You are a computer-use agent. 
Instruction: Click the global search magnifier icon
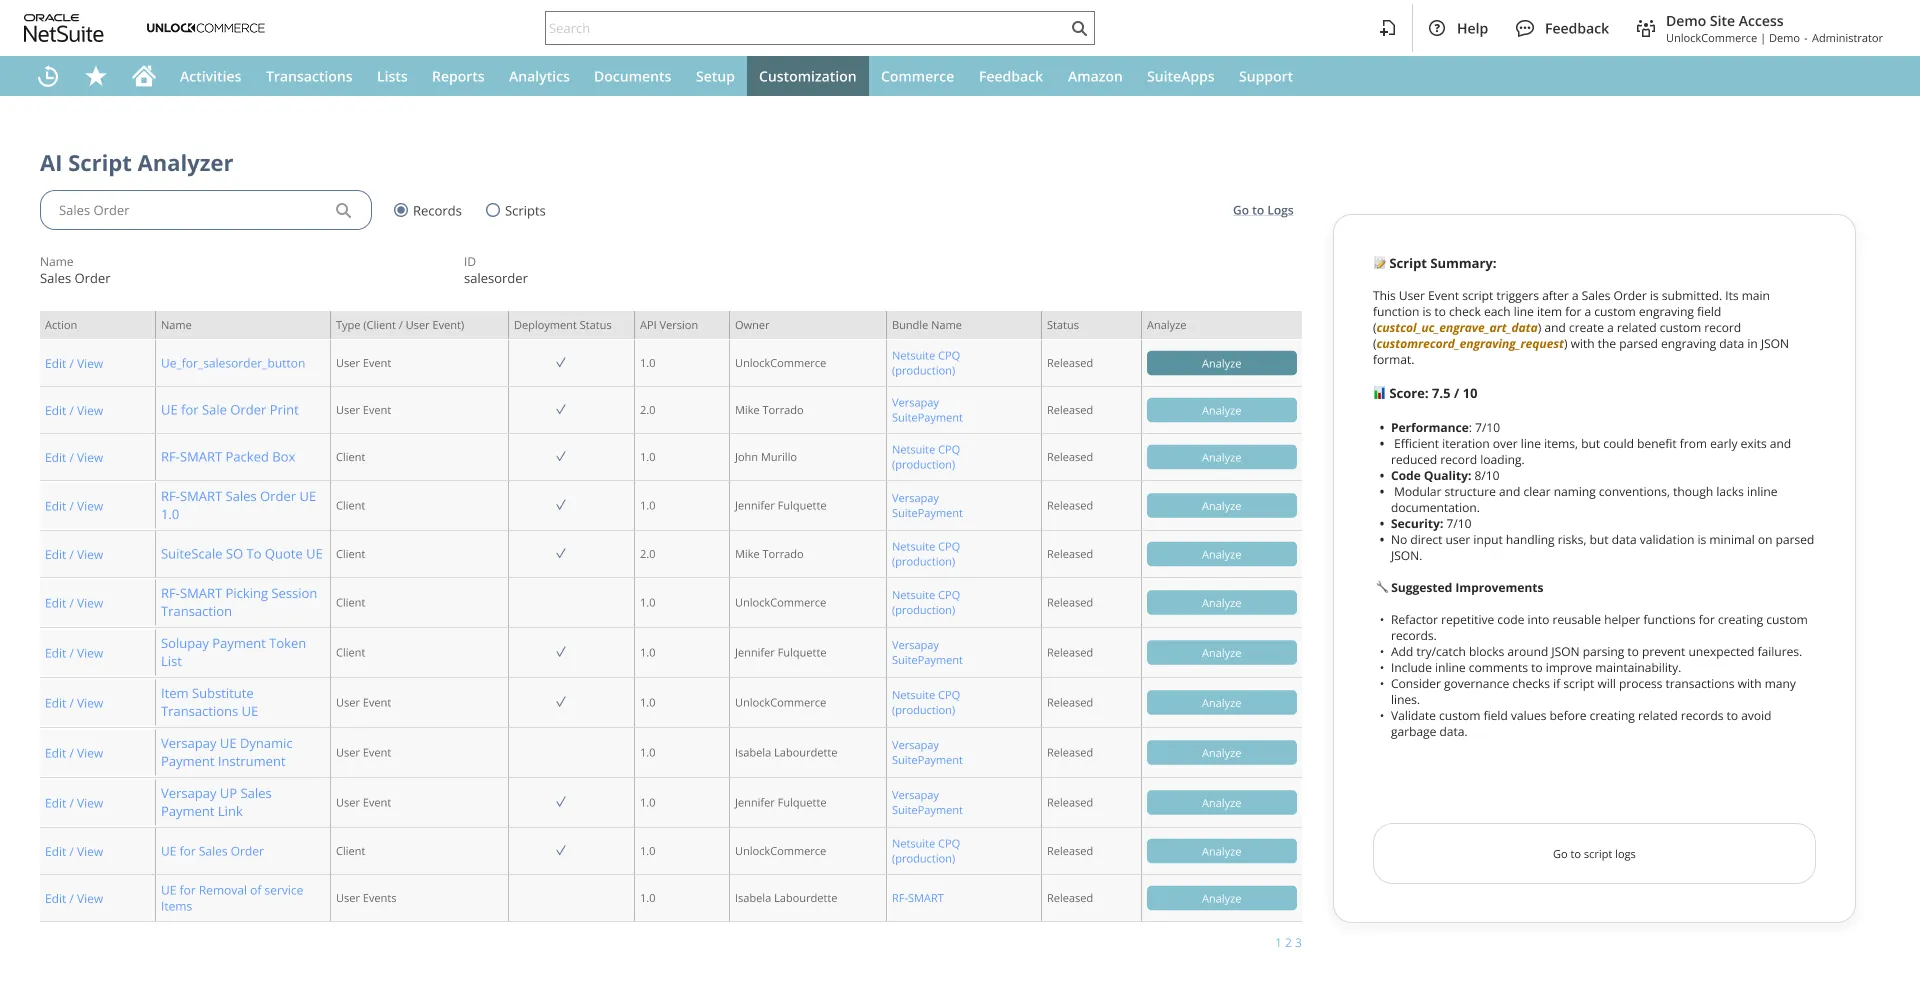coord(1079,29)
